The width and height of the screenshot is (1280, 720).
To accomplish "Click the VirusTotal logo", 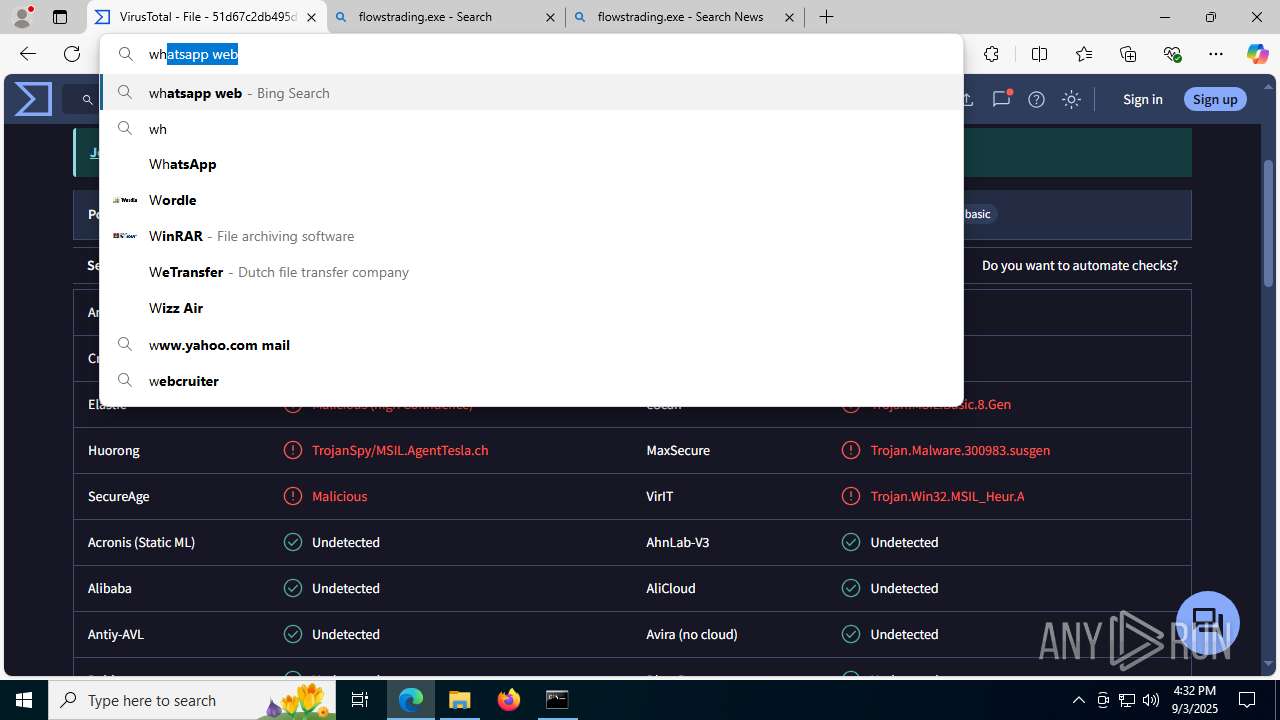I will 33,99.
